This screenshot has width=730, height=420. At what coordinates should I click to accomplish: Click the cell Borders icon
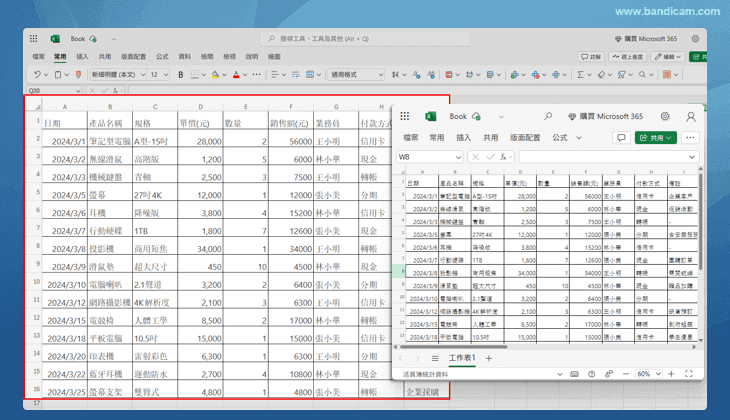tap(195, 75)
